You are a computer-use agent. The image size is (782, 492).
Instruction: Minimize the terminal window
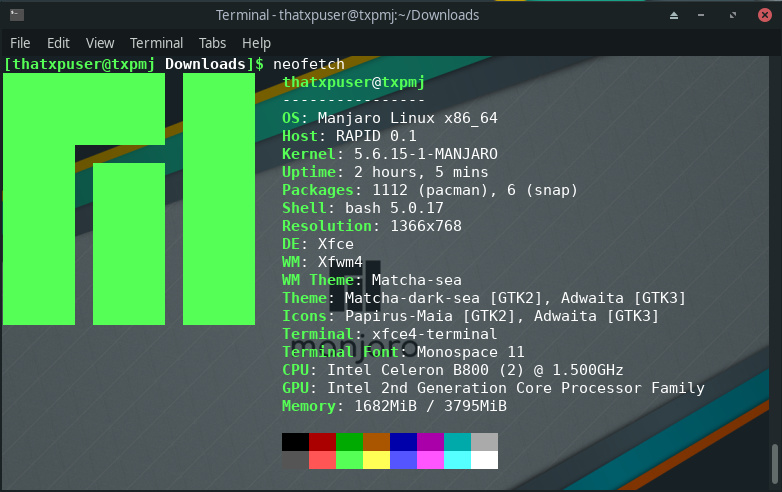[701, 15]
